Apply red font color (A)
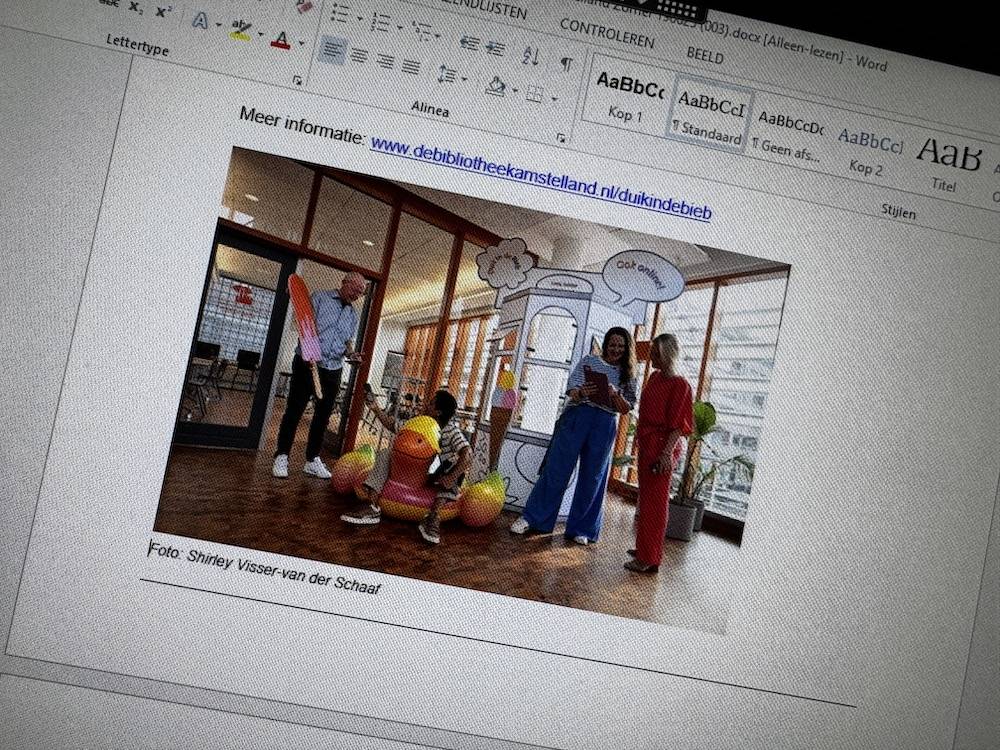The image size is (1000, 750). (281, 40)
